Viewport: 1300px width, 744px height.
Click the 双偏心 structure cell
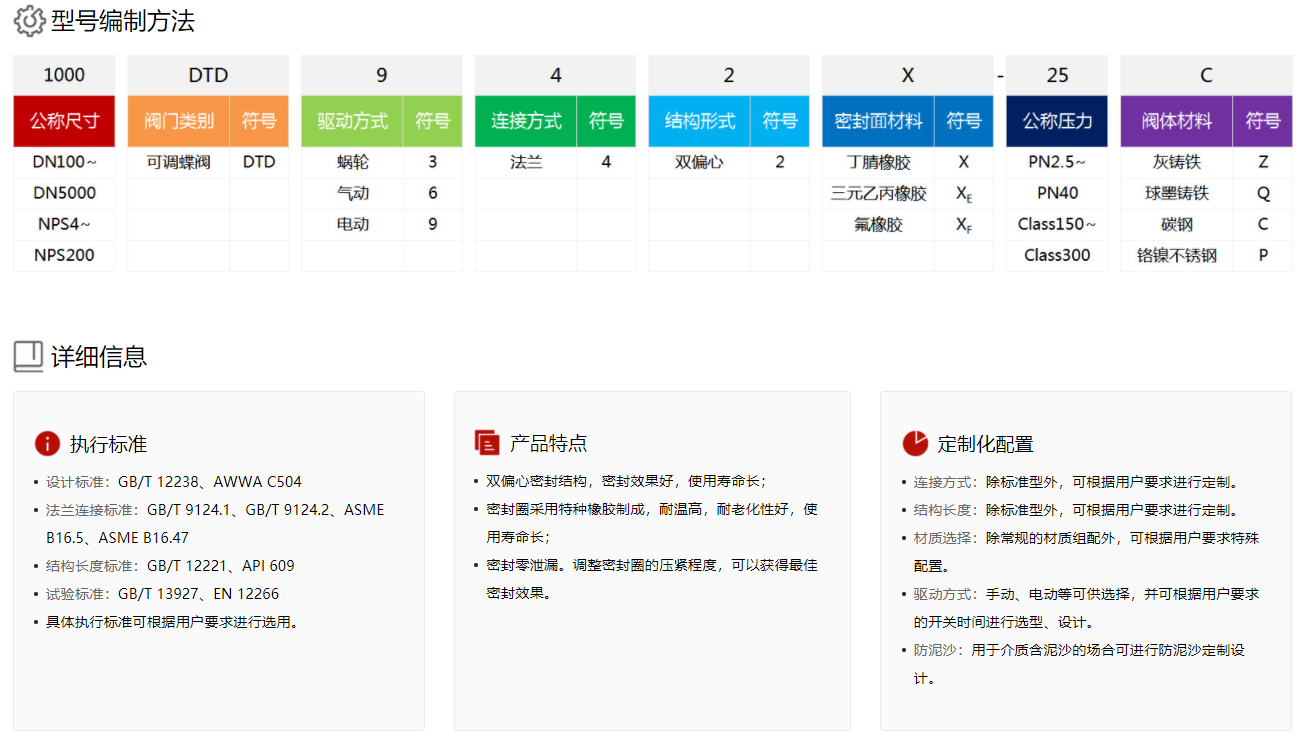[699, 162]
